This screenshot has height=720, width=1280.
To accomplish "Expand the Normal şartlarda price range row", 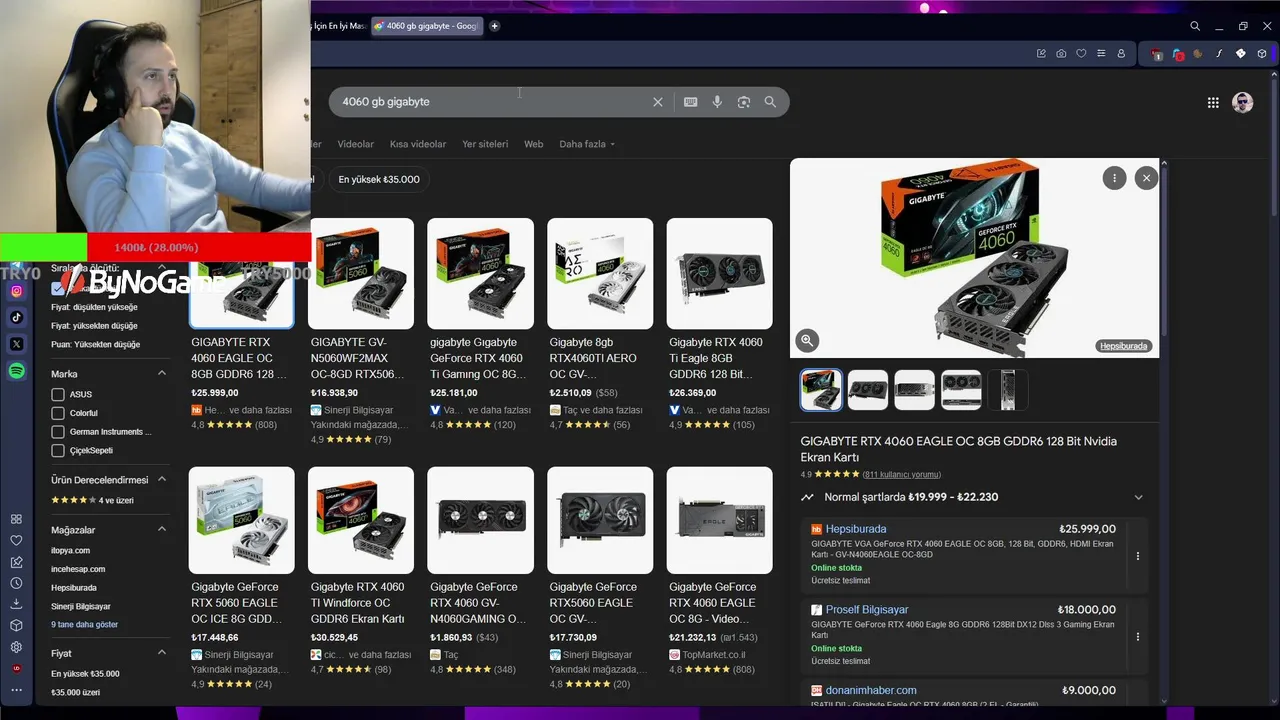I will (x=973, y=497).
